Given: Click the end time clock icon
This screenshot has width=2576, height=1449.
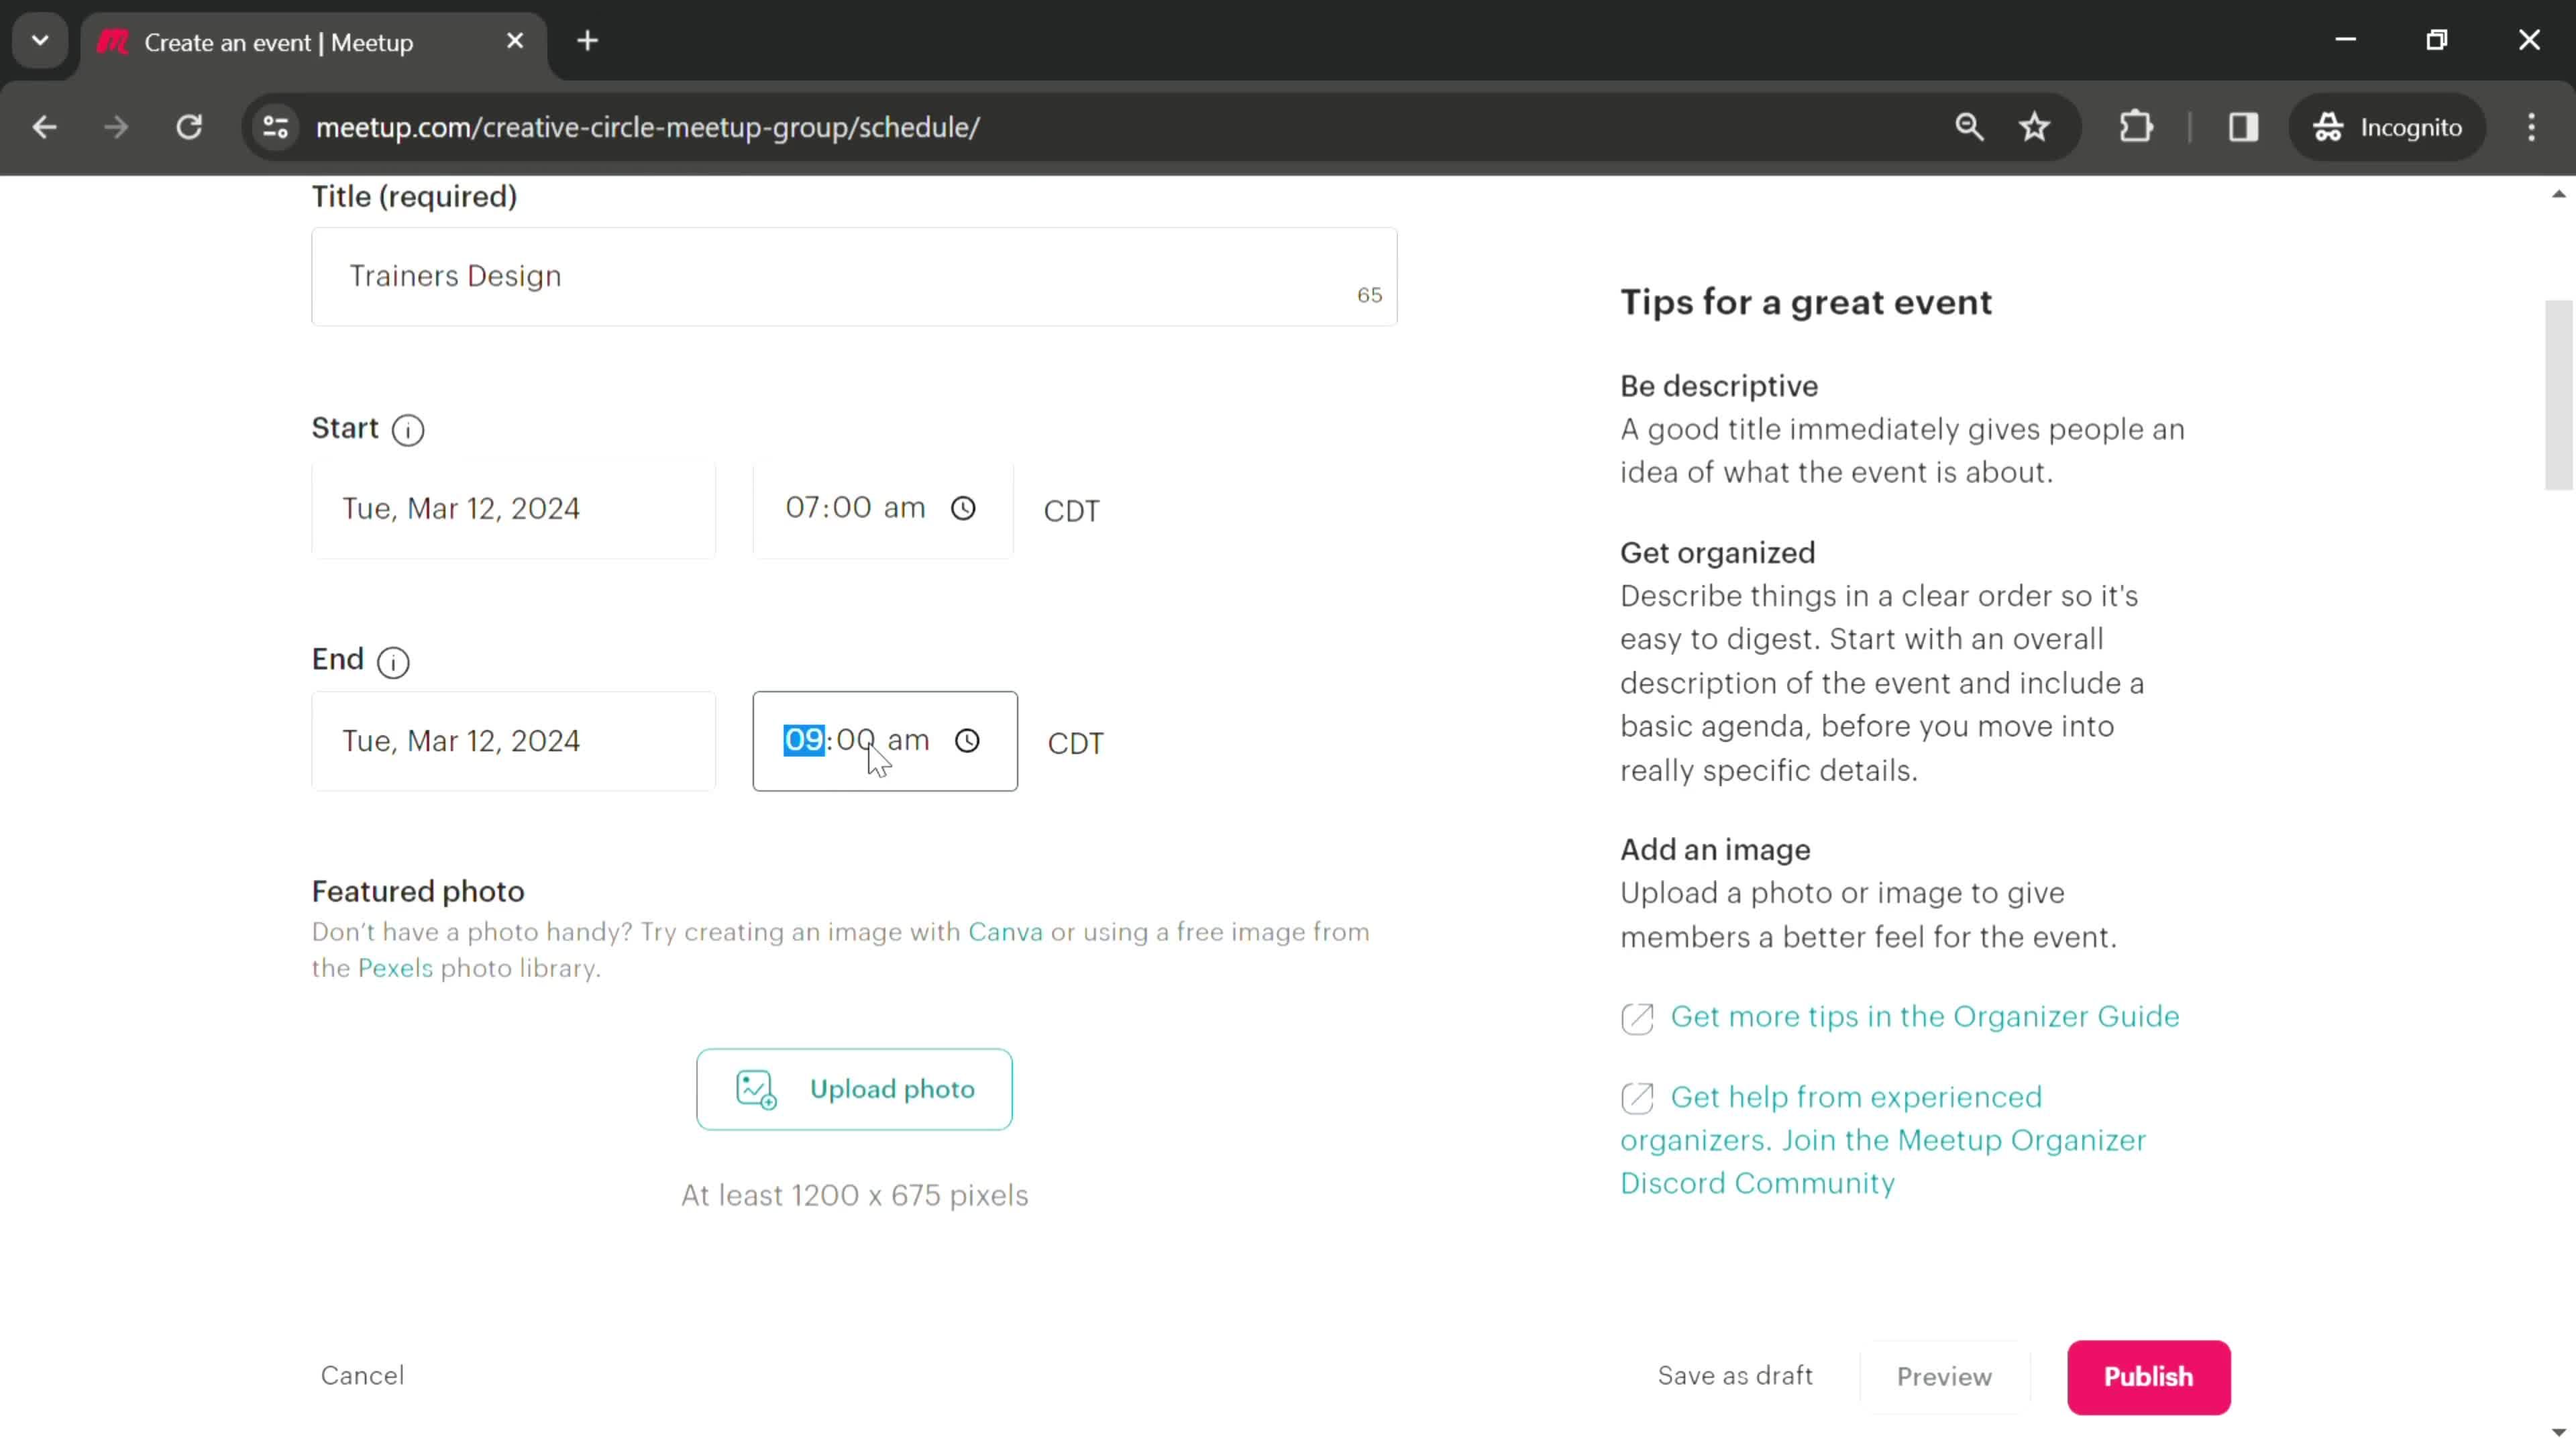Looking at the screenshot, I should [x=968, y=739].
